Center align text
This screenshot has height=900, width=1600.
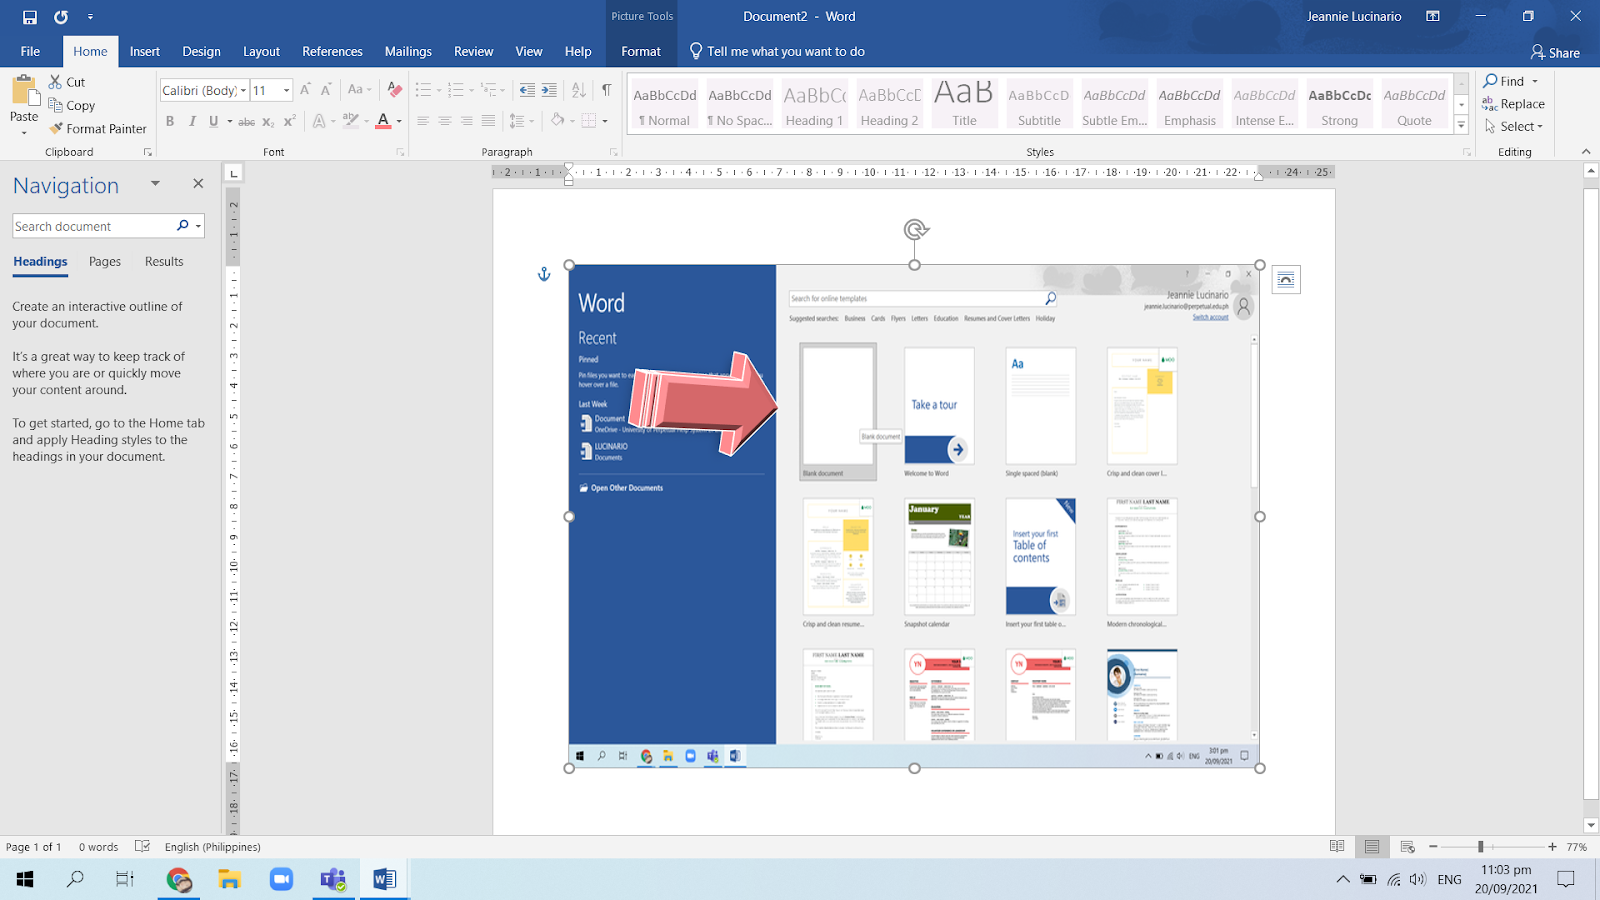444,121
